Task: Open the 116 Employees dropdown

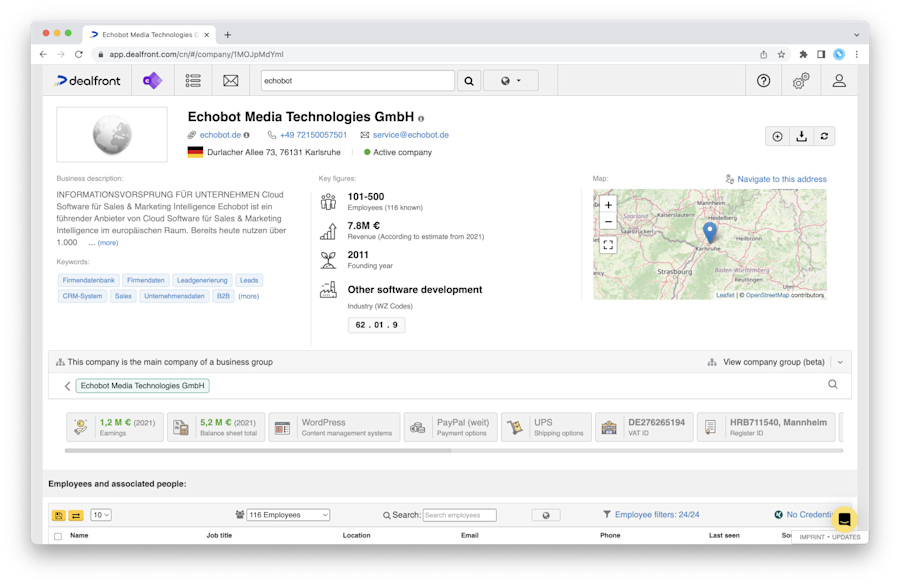Action: point(286,513)
